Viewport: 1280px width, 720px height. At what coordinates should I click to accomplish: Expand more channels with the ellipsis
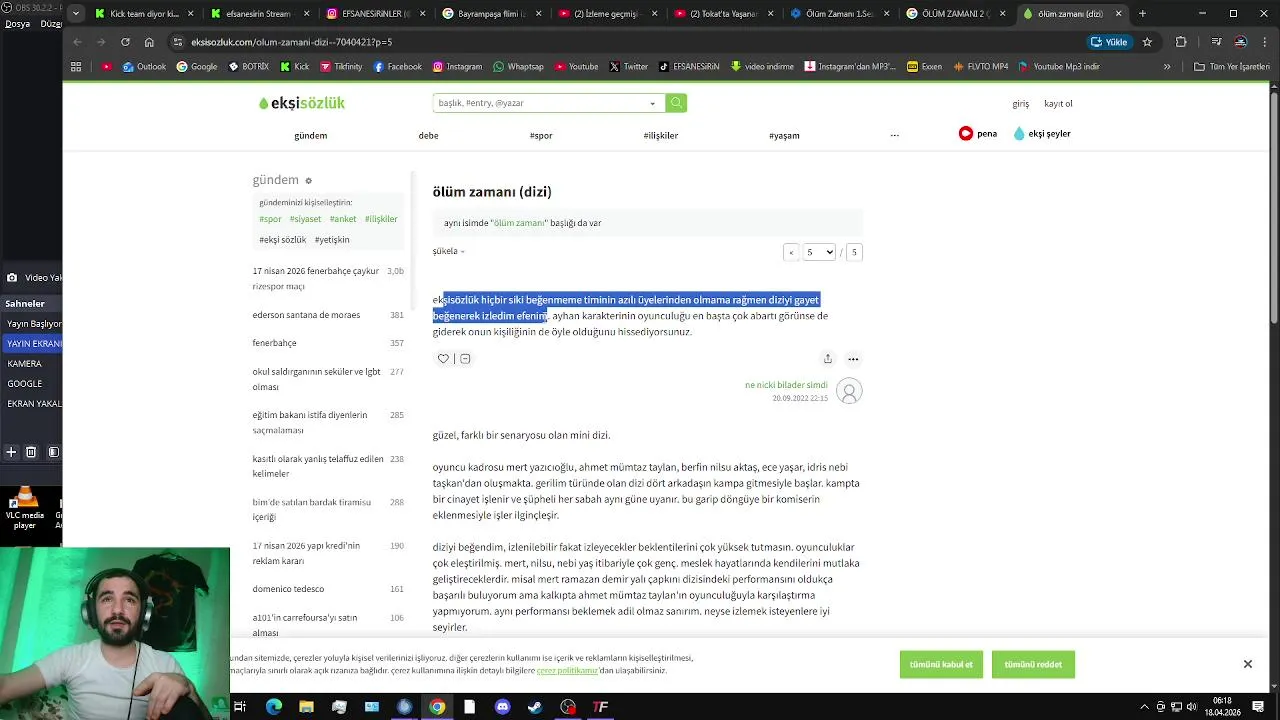[x=895, y=135]
